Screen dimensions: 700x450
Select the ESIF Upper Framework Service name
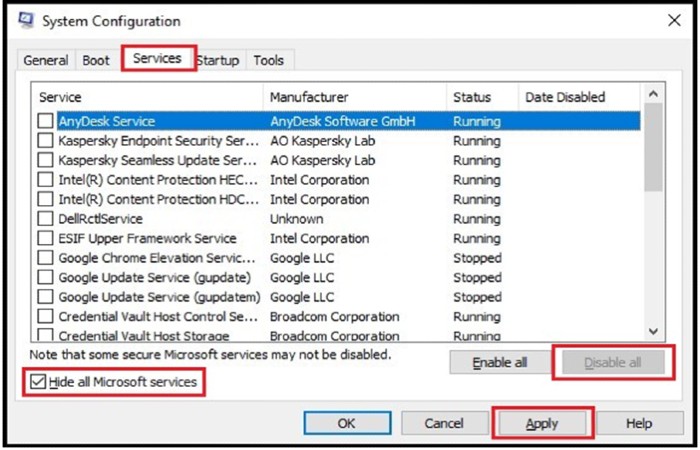[147, 238]
